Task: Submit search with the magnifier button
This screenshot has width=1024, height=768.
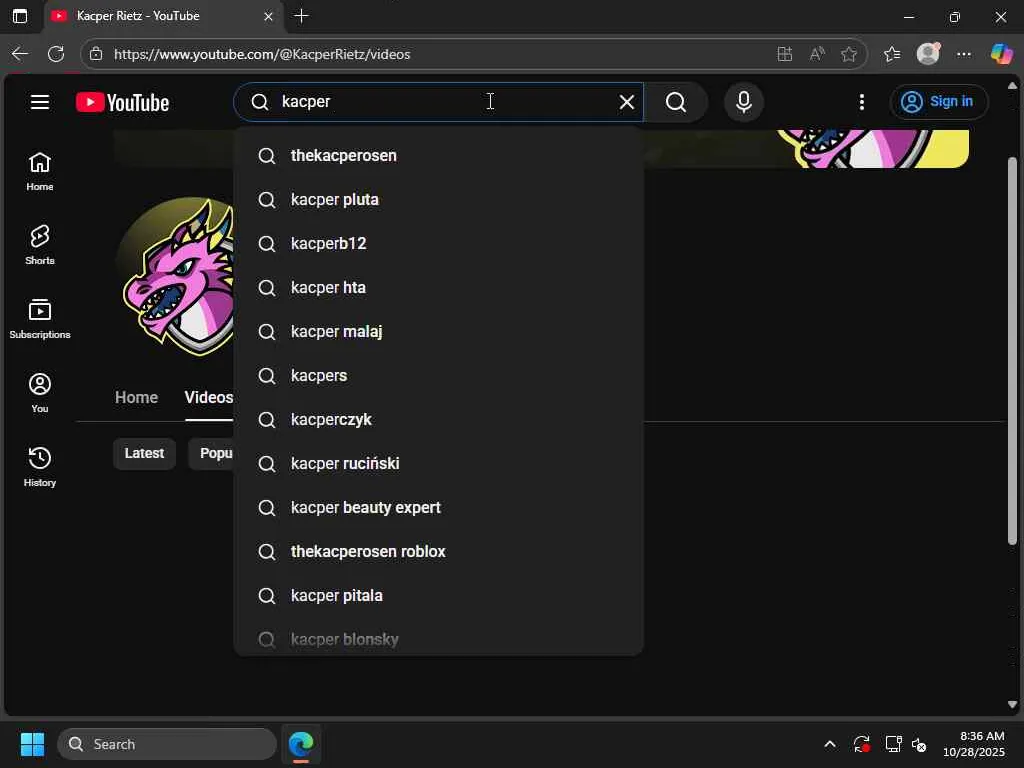Action: [x=676, y=102]
